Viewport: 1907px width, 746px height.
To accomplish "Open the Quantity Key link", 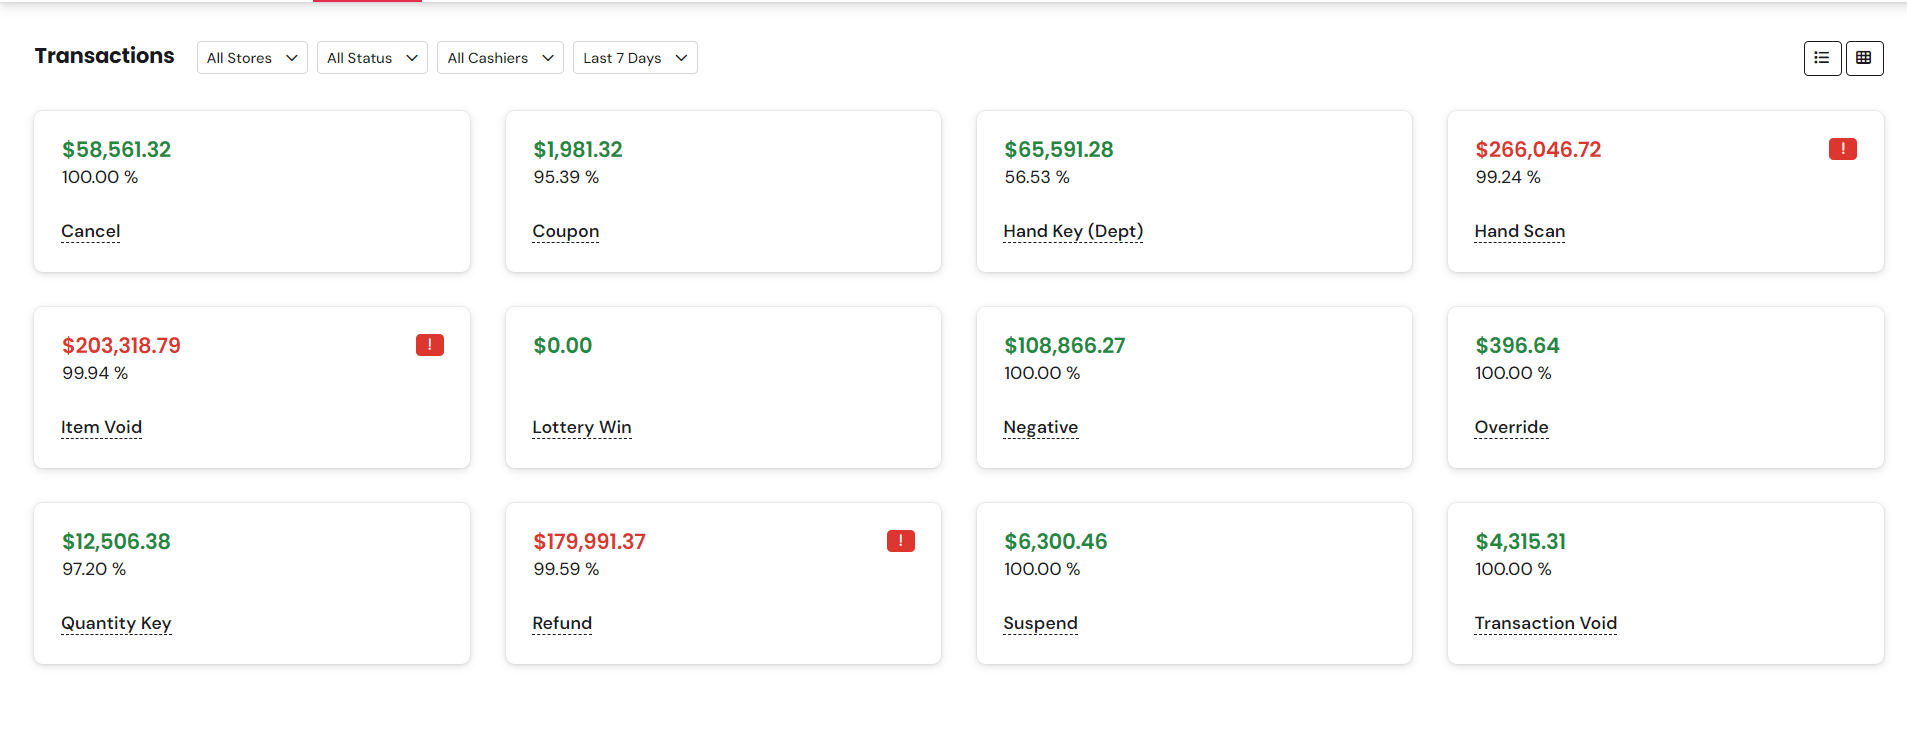I will [x=116, y=623].
